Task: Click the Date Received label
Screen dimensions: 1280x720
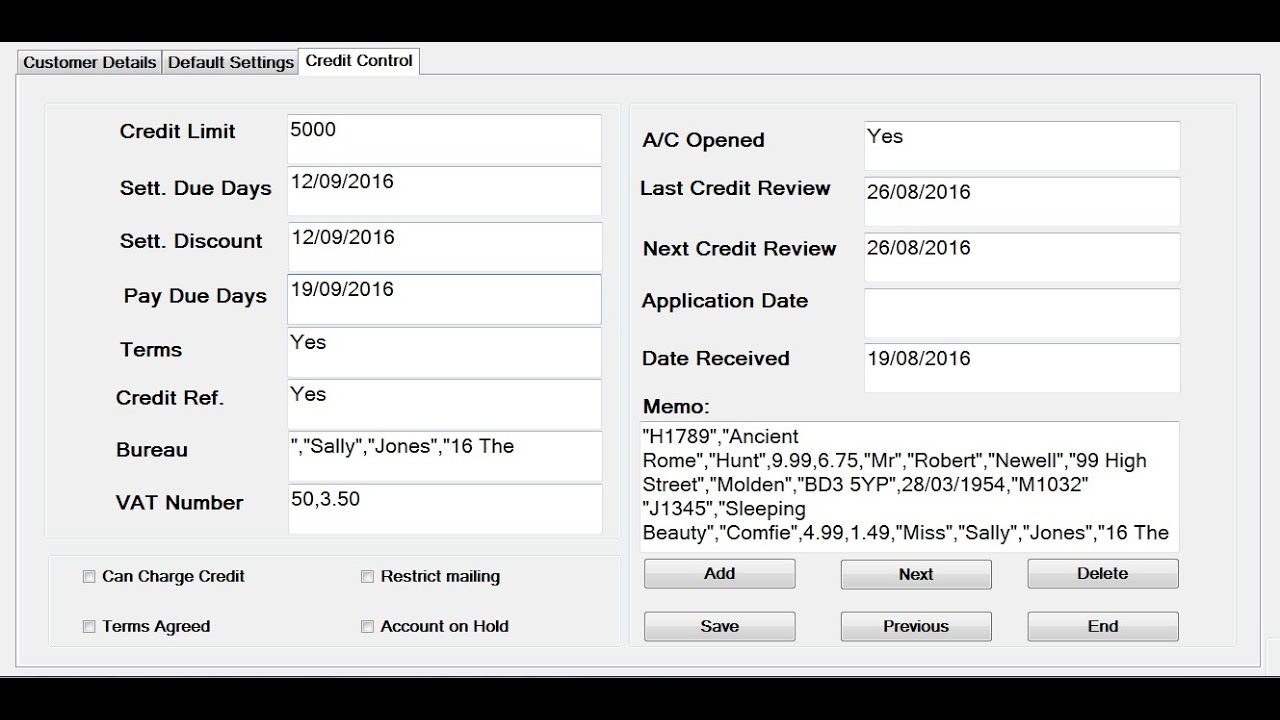Action: 716,358
